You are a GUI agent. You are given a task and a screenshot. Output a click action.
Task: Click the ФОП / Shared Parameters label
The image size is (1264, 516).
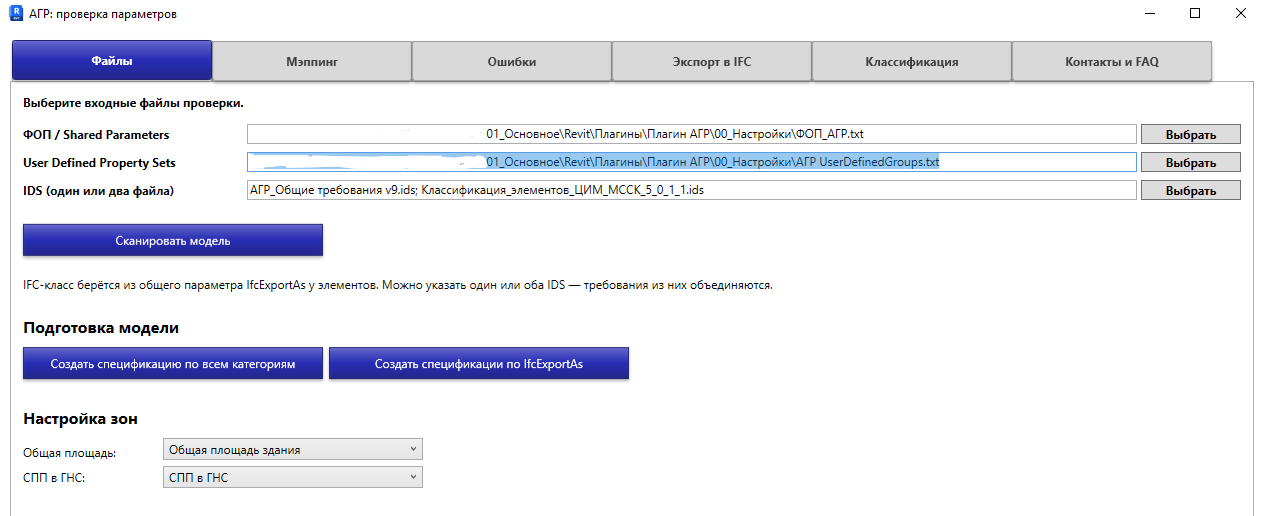[96, 134]
